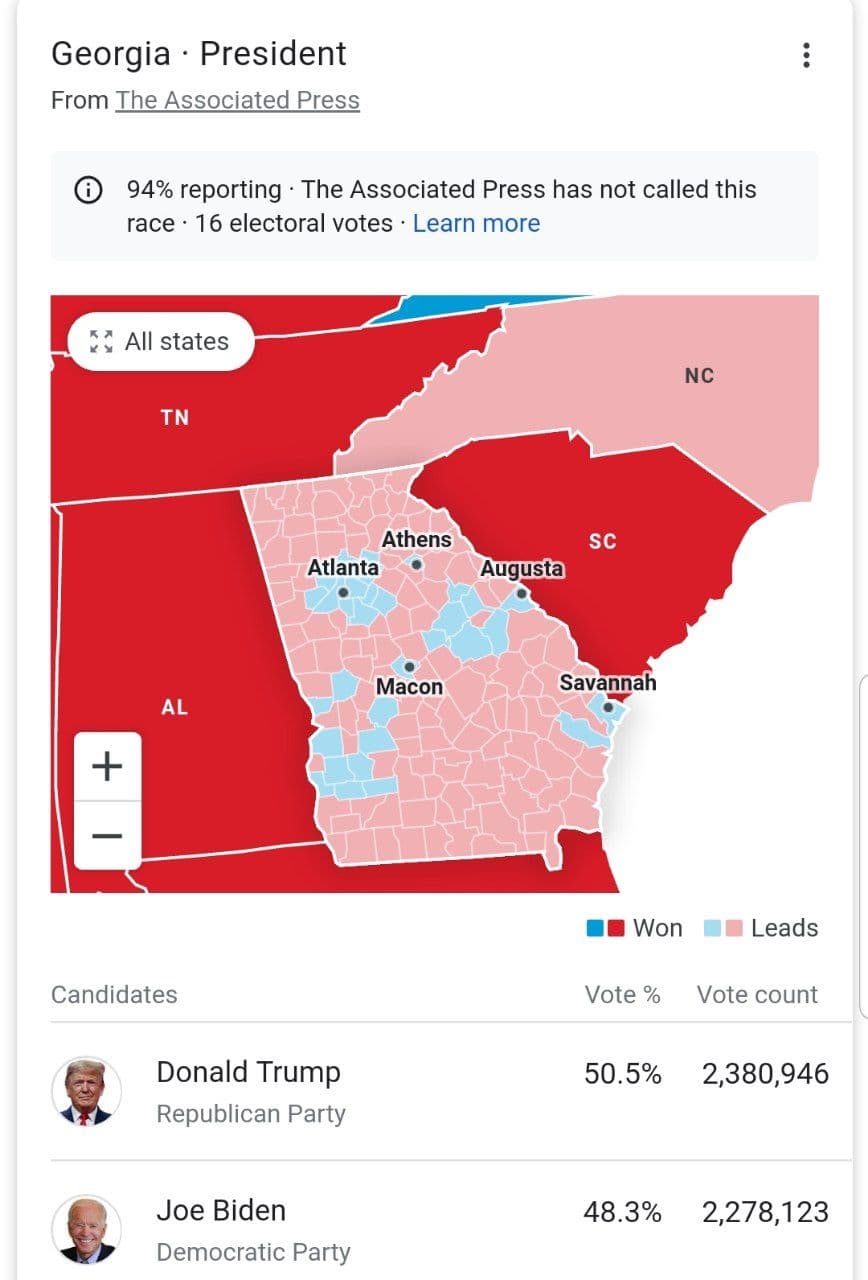868x1280 pixels.
Task: Click the light blue Leads legend swatch
Action: pyautogui.click(x=713, y=928)
